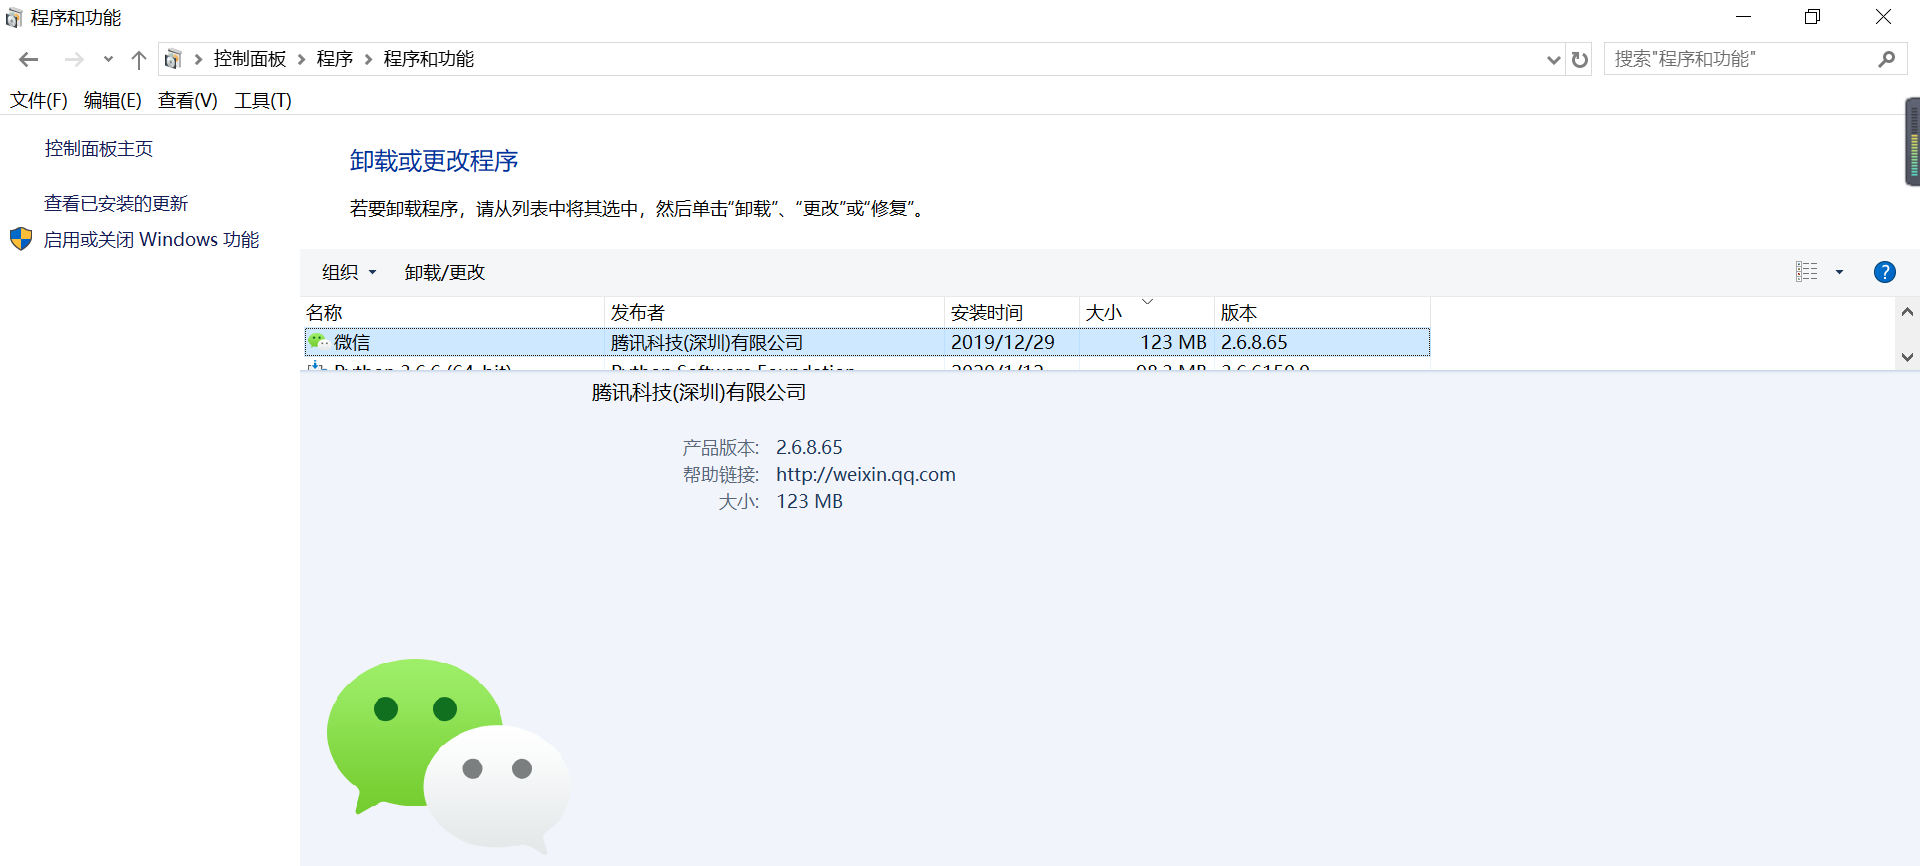Change view with the view icon
Viewport: 1920px width, 866px height.
(x=1807, y=272)
